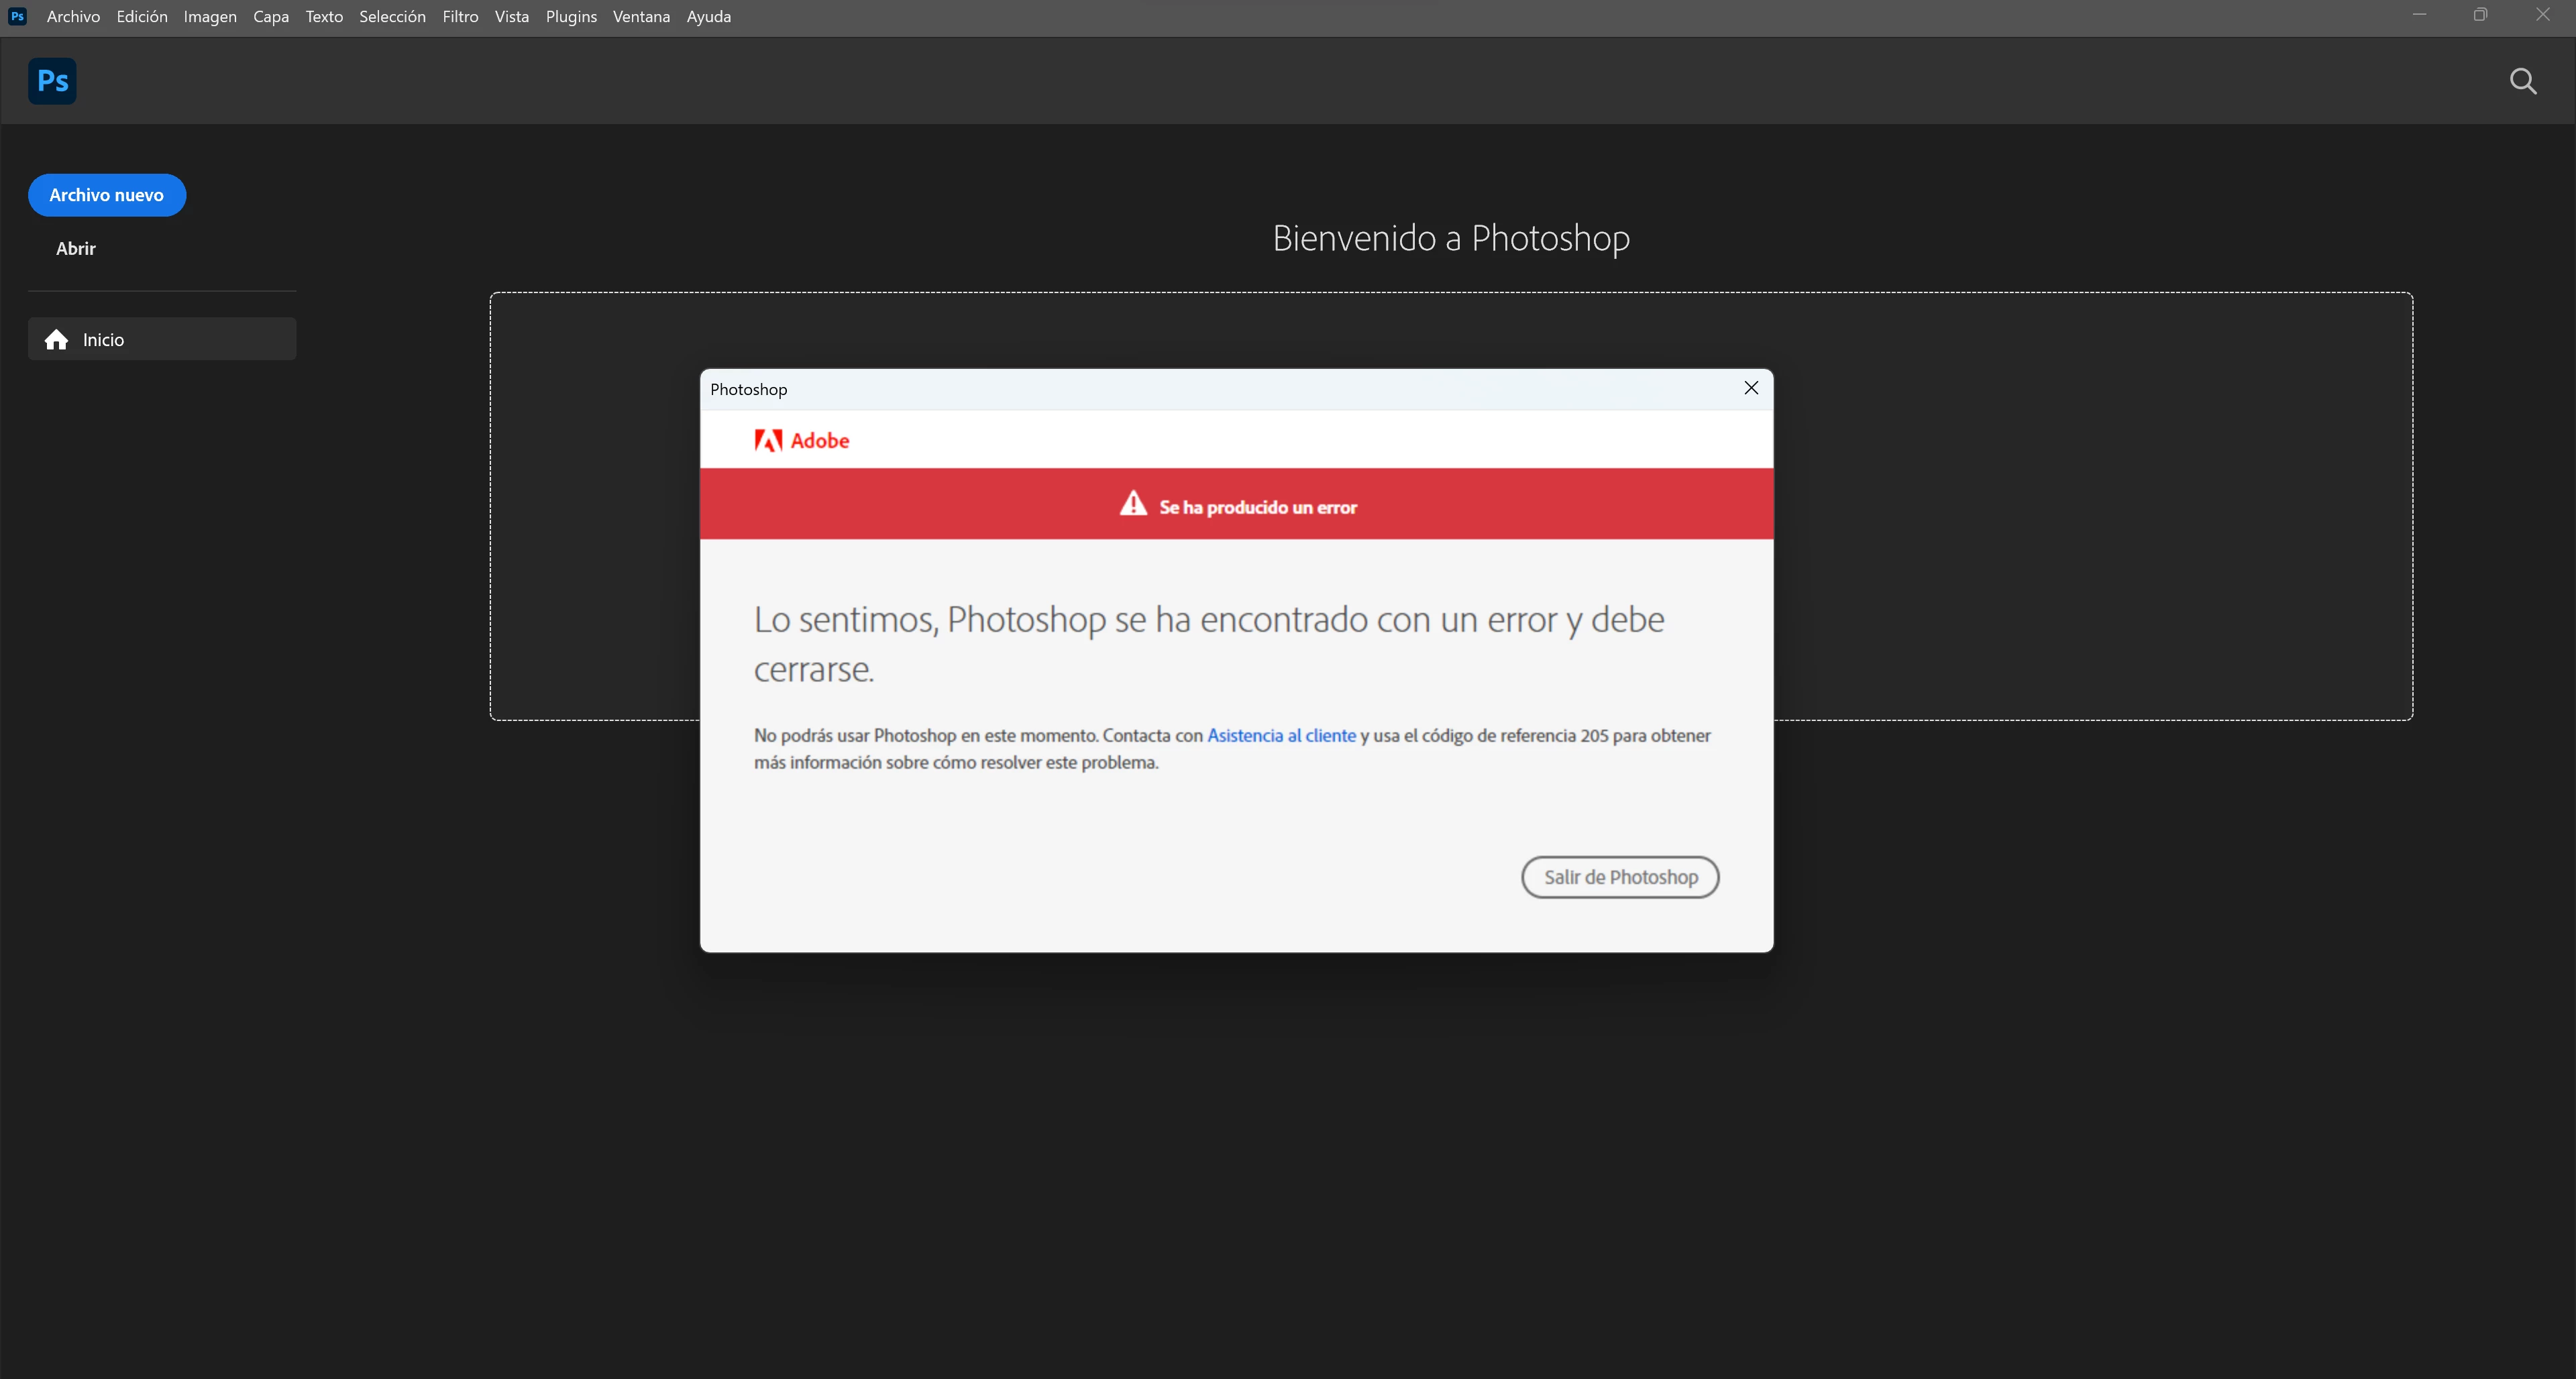Open the Edición menu
The height and width of the screenshot is (1379, 2576).
pos(142,16)
